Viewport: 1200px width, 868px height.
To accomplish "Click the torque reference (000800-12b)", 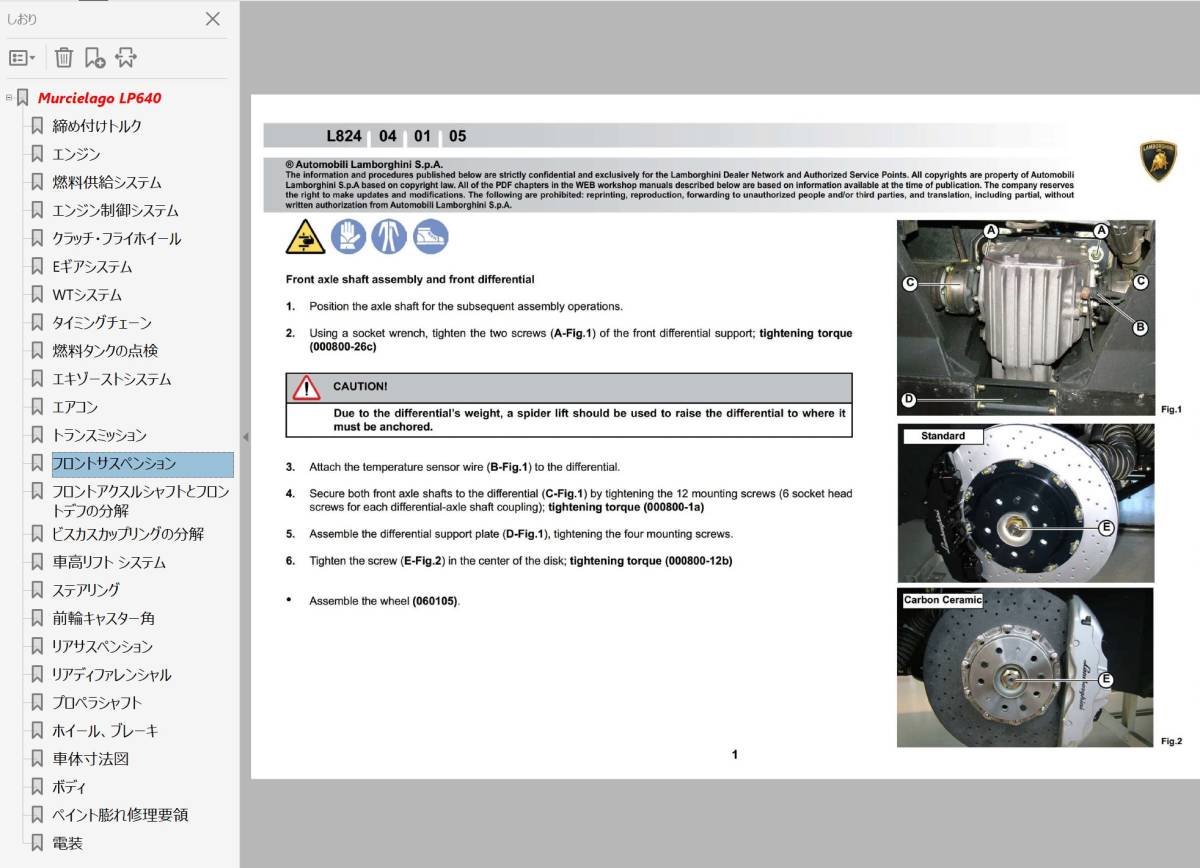I will pyautogui.click(x=698, y=561).
